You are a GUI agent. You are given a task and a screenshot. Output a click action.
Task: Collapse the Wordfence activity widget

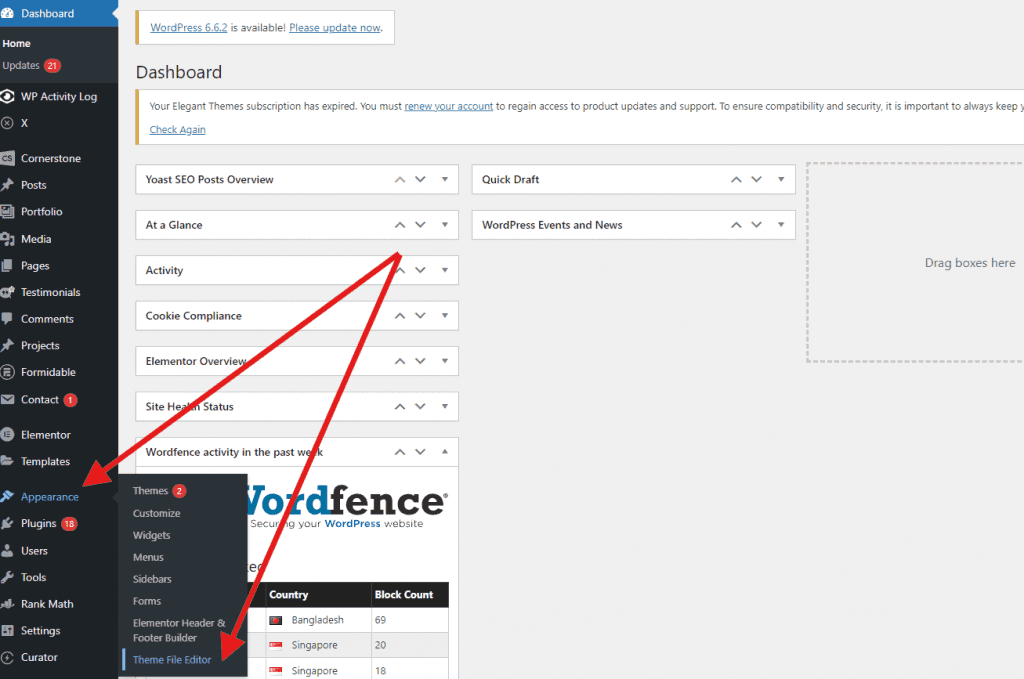[399, 451]
